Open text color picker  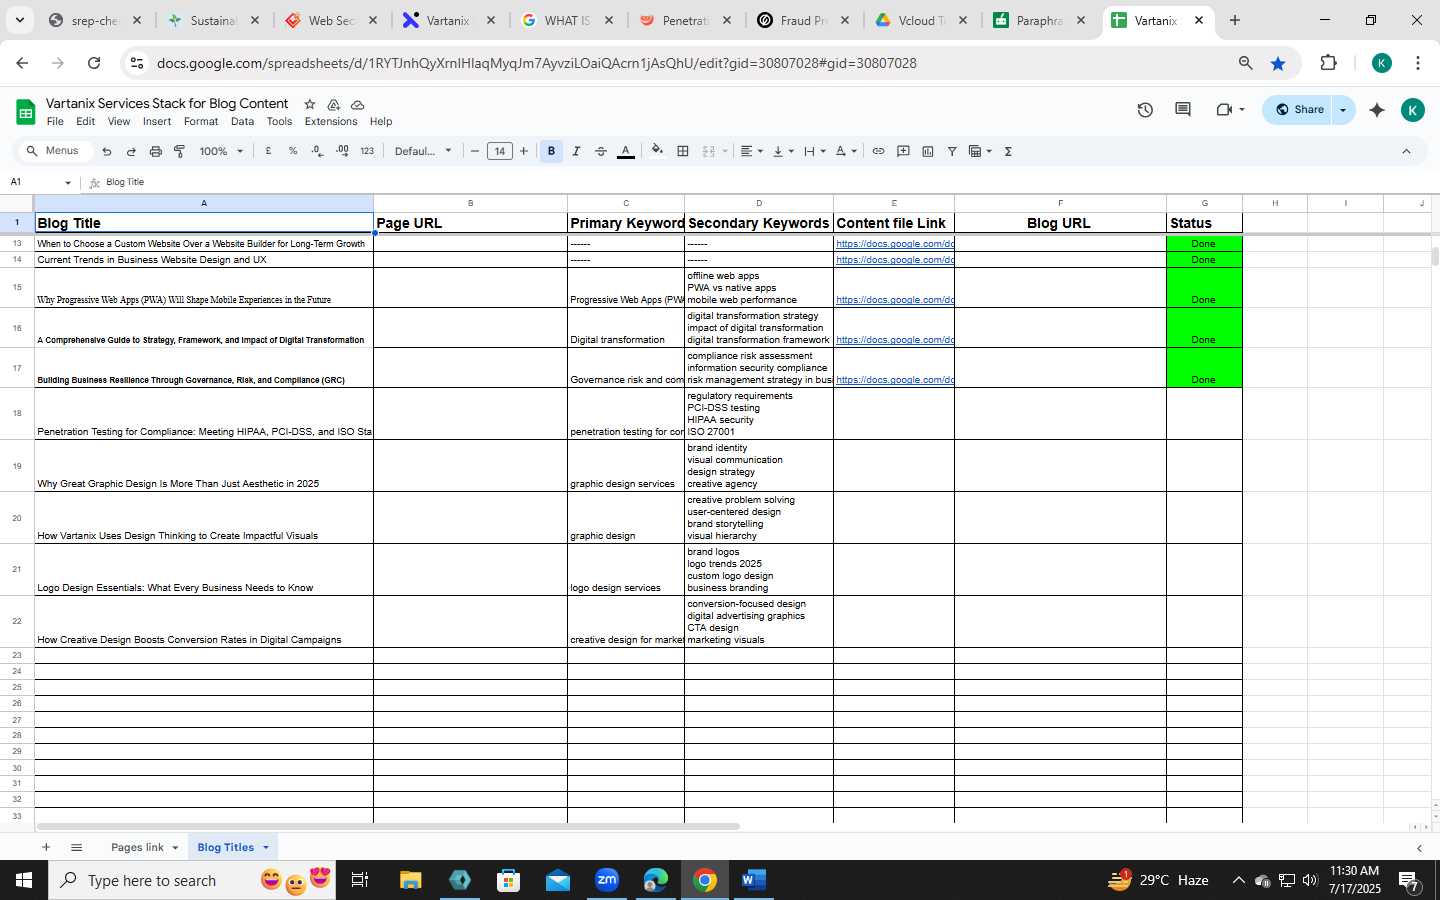click(626, 151)
